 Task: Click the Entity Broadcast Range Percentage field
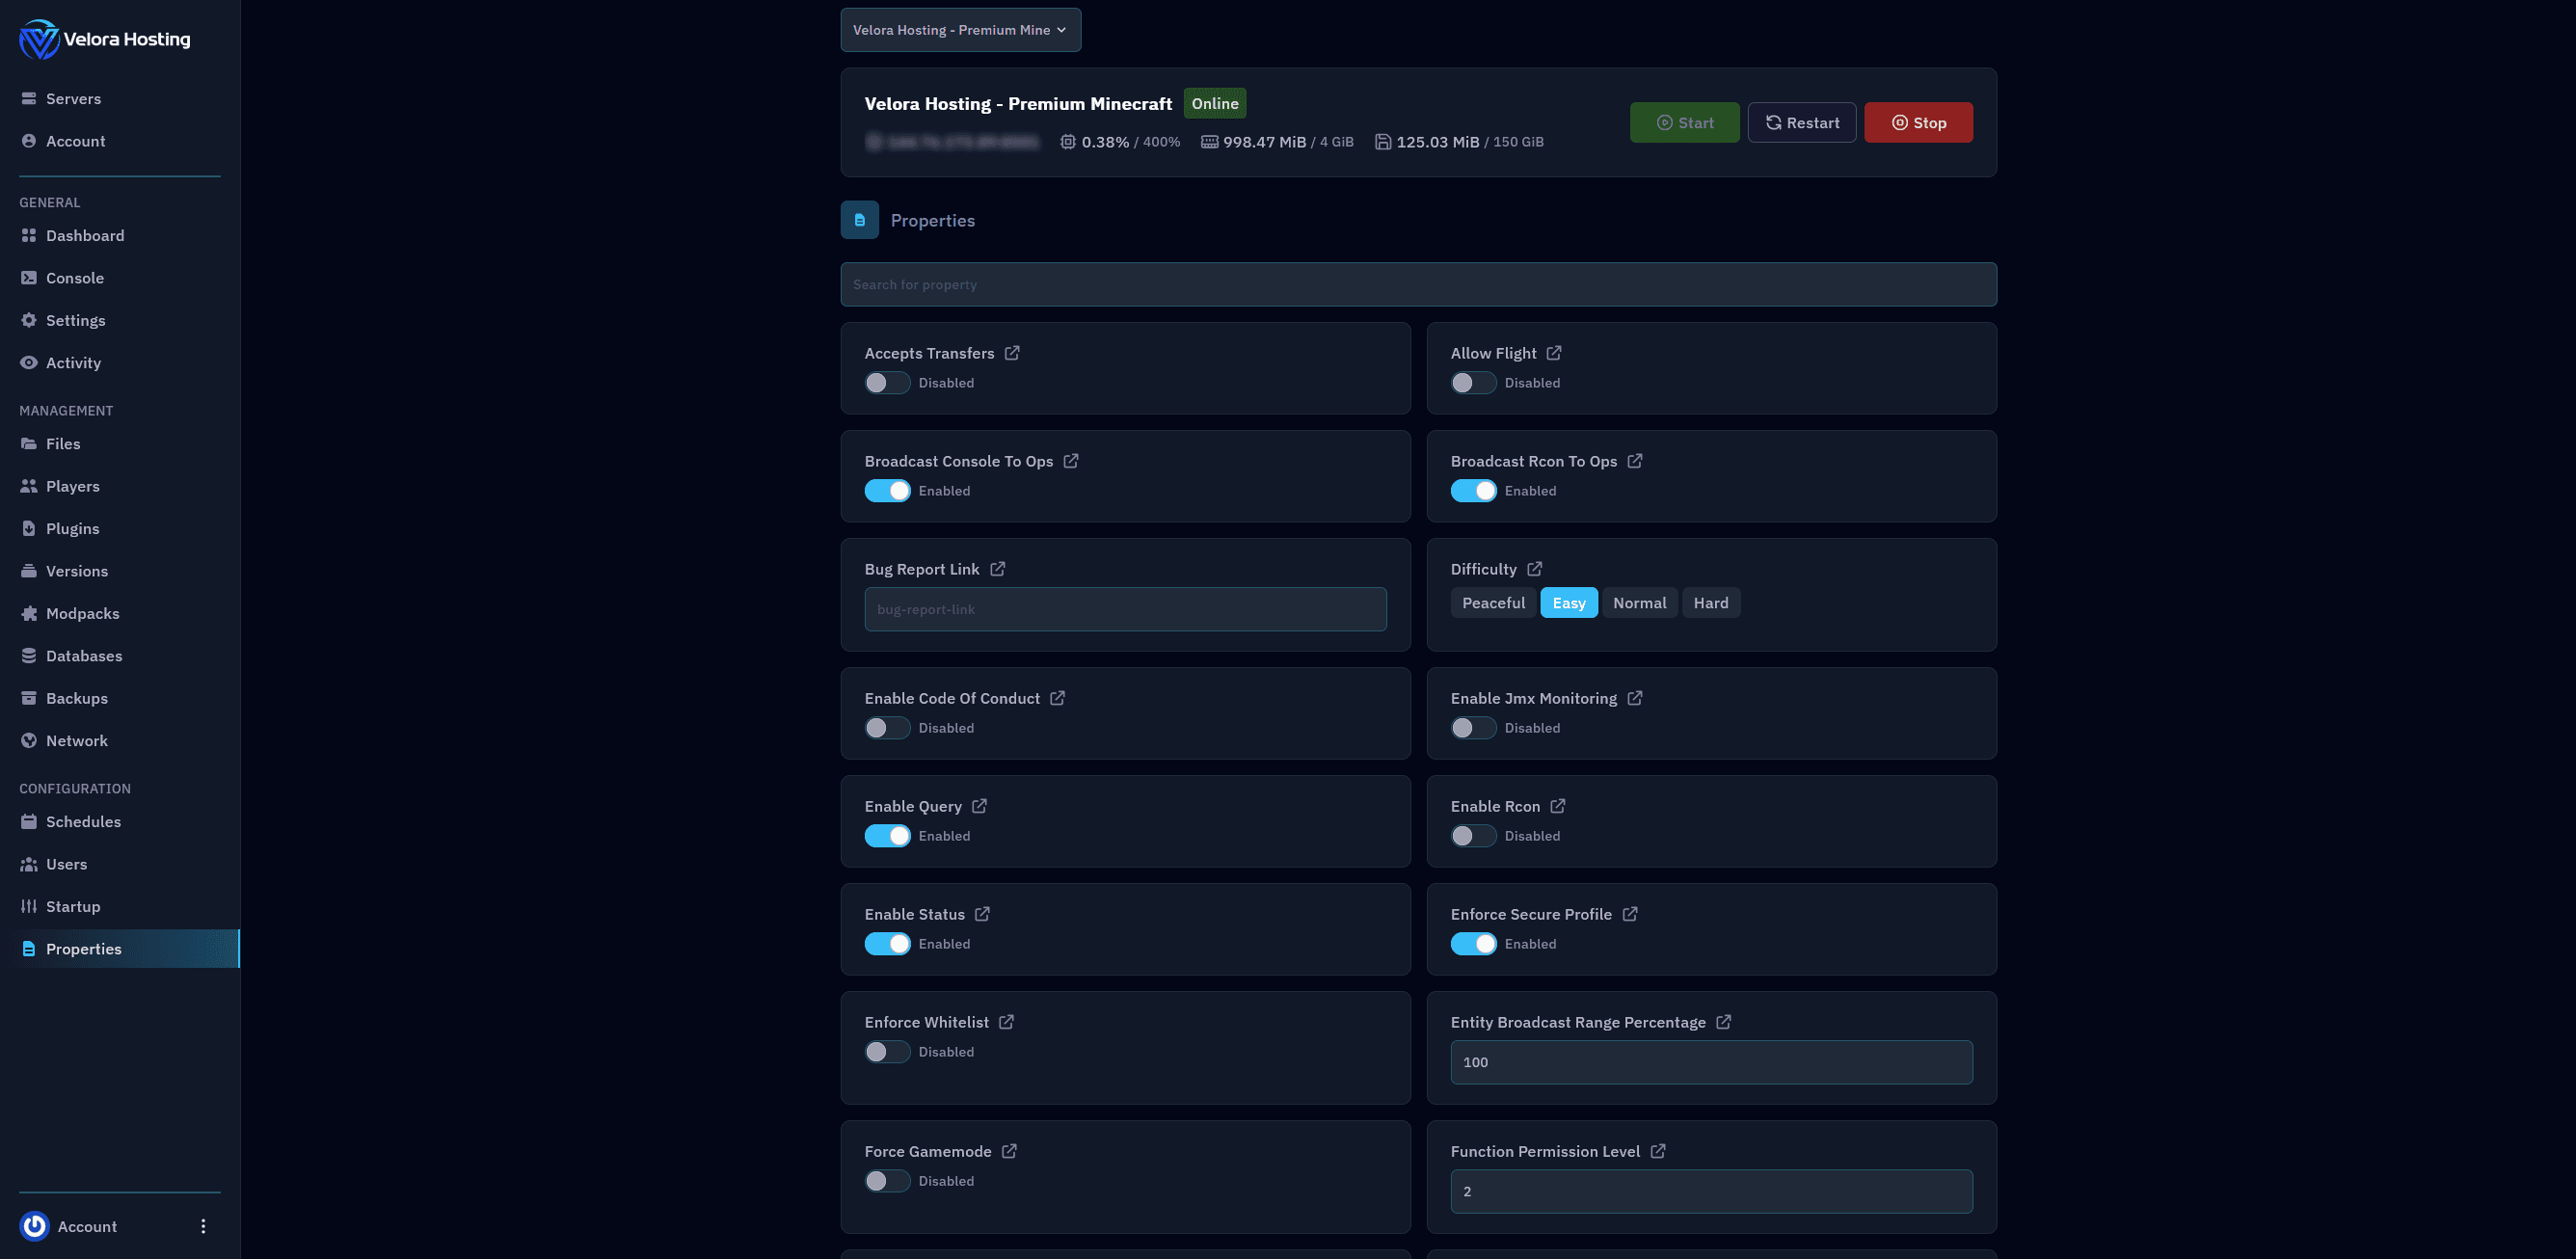1710,1062
